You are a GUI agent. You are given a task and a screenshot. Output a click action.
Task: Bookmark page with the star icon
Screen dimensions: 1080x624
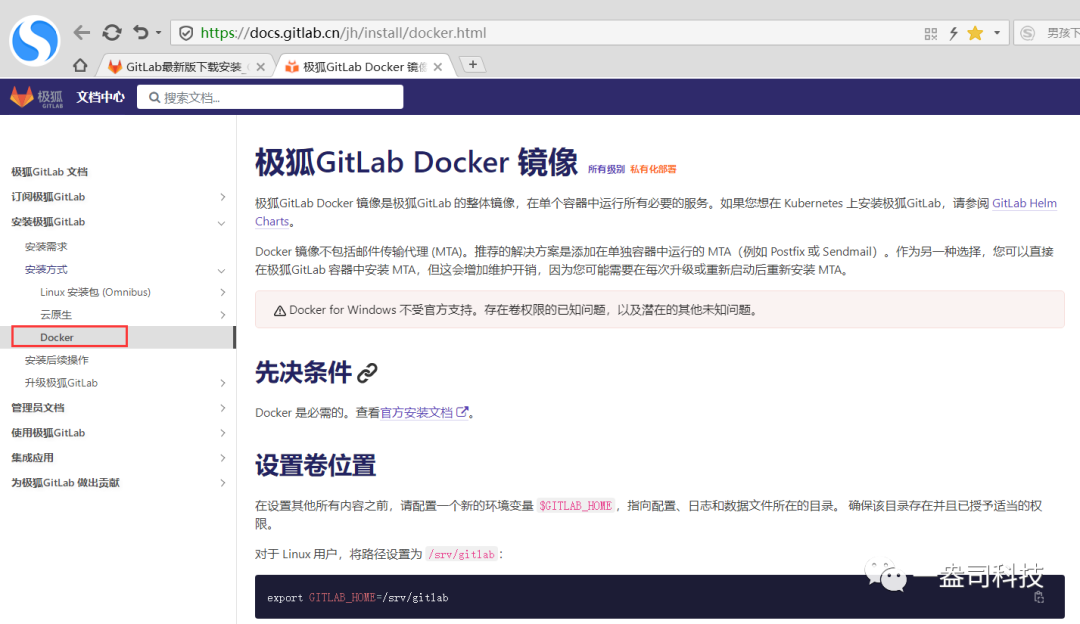[975, 33]
